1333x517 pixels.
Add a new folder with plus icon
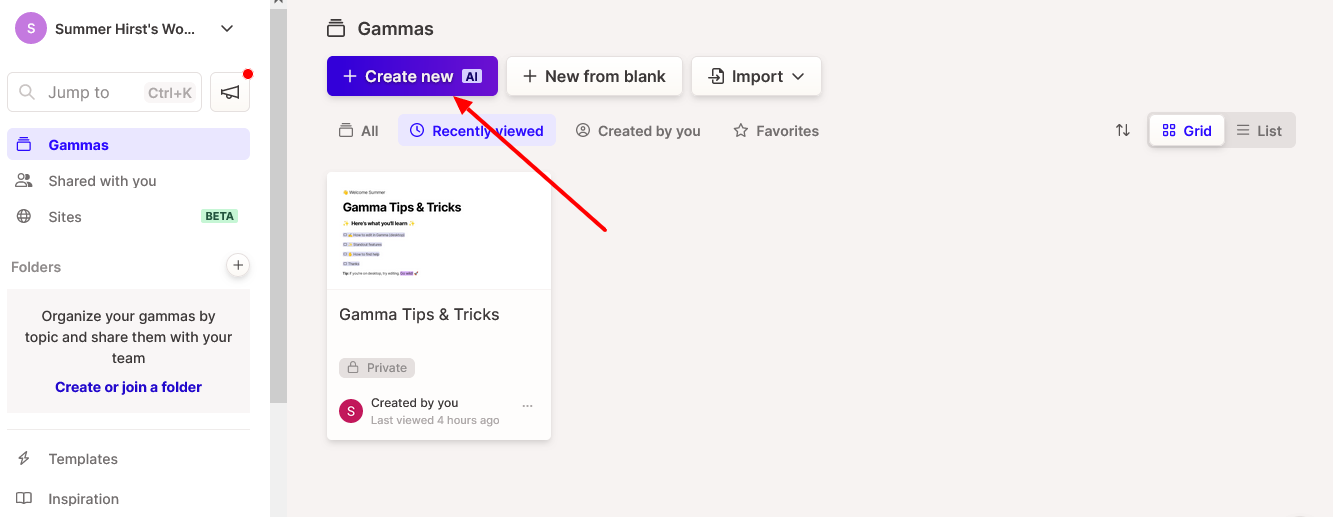pyautogui.click(x=237, y=265)
